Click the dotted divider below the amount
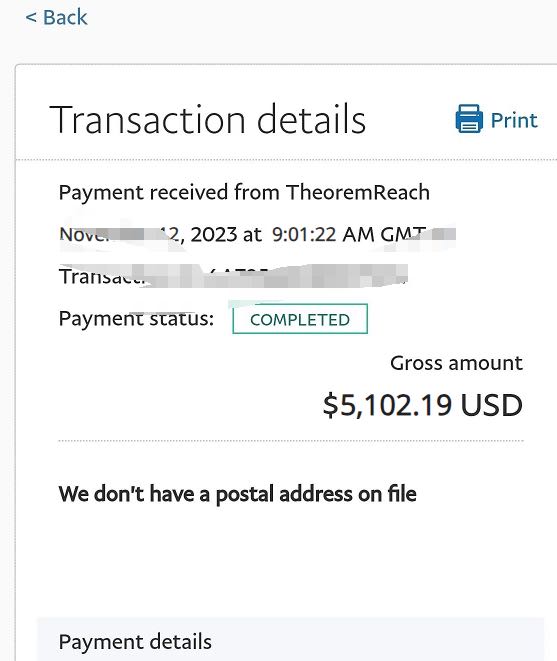Image resolution: width=557 pixels, height=661 pixels. click(291, 441)
